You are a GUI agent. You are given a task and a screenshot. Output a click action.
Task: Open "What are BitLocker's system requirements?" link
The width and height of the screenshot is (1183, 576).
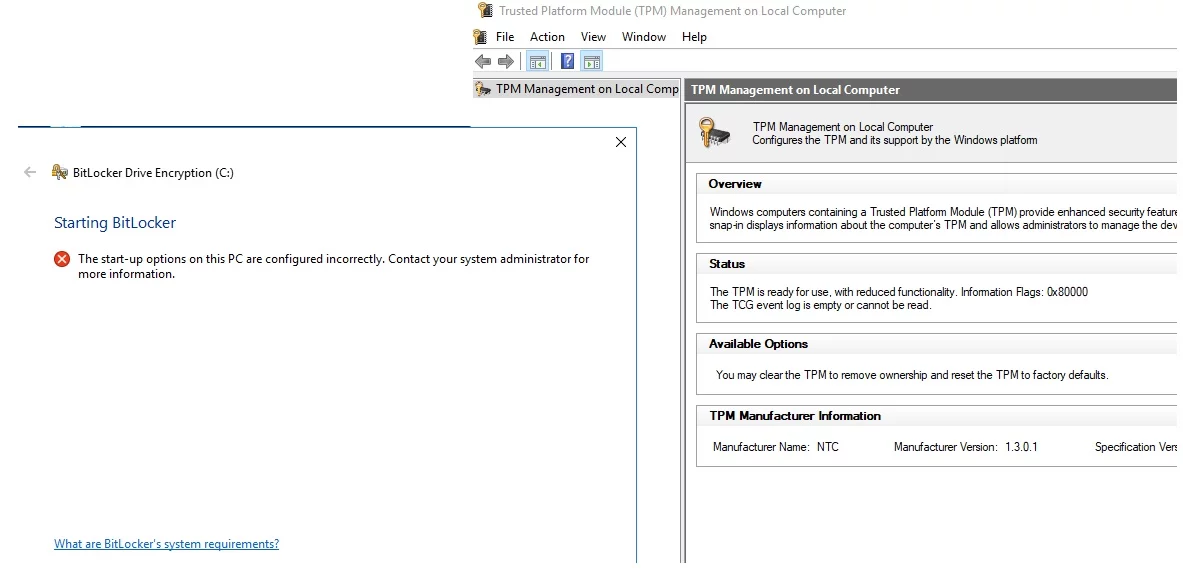pyautogui.click(x=166, y=544)
